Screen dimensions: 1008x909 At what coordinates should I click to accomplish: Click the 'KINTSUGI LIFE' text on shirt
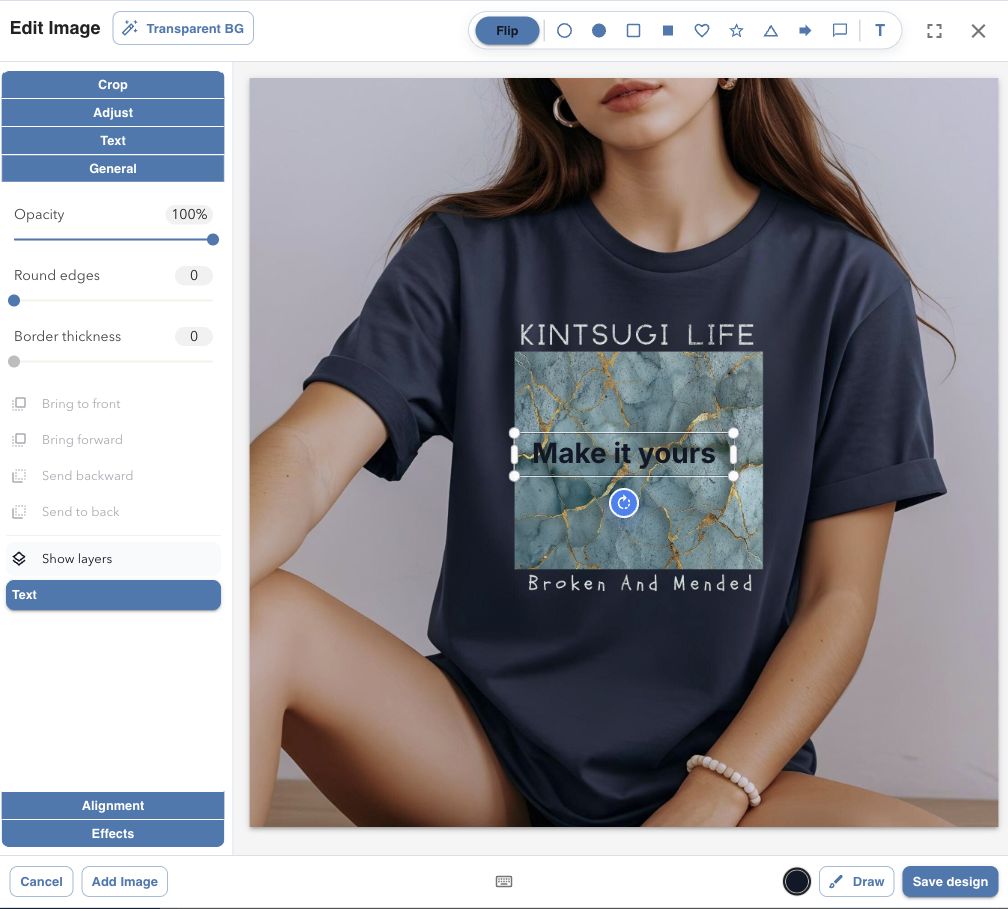coord(636,335)
